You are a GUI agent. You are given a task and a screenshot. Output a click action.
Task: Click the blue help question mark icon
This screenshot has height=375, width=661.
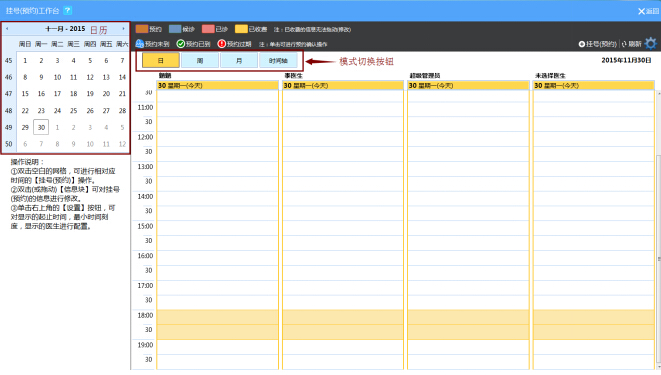pos(67,11)
